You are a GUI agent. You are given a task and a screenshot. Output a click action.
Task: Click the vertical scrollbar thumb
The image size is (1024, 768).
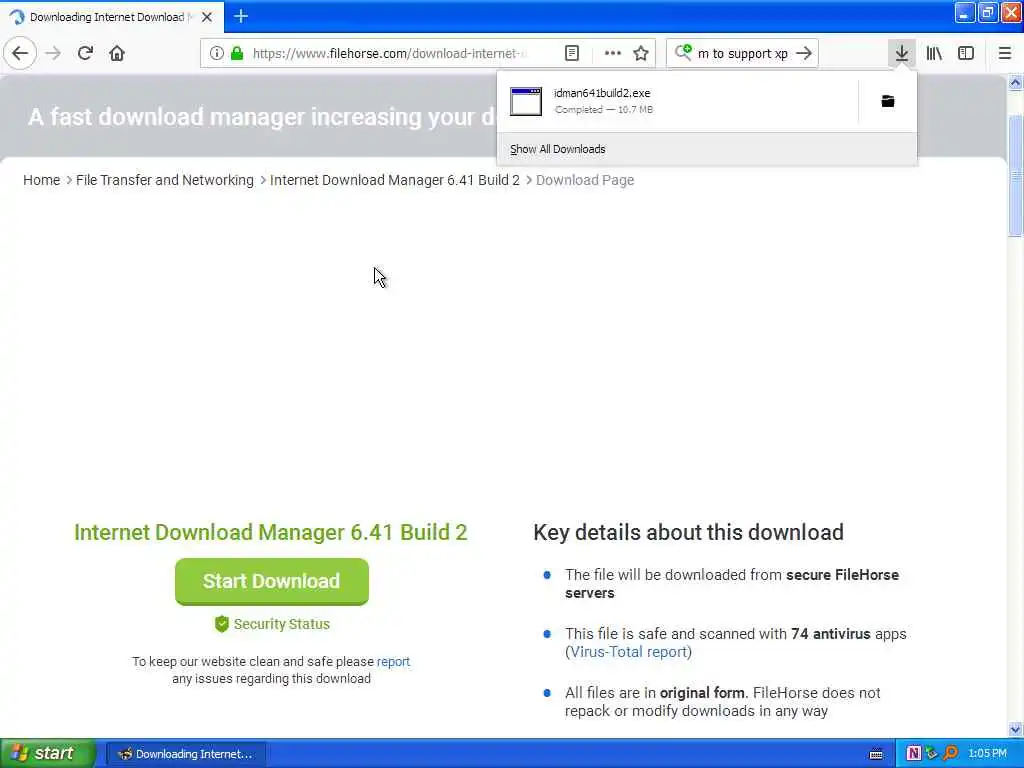pos(1016,175)
